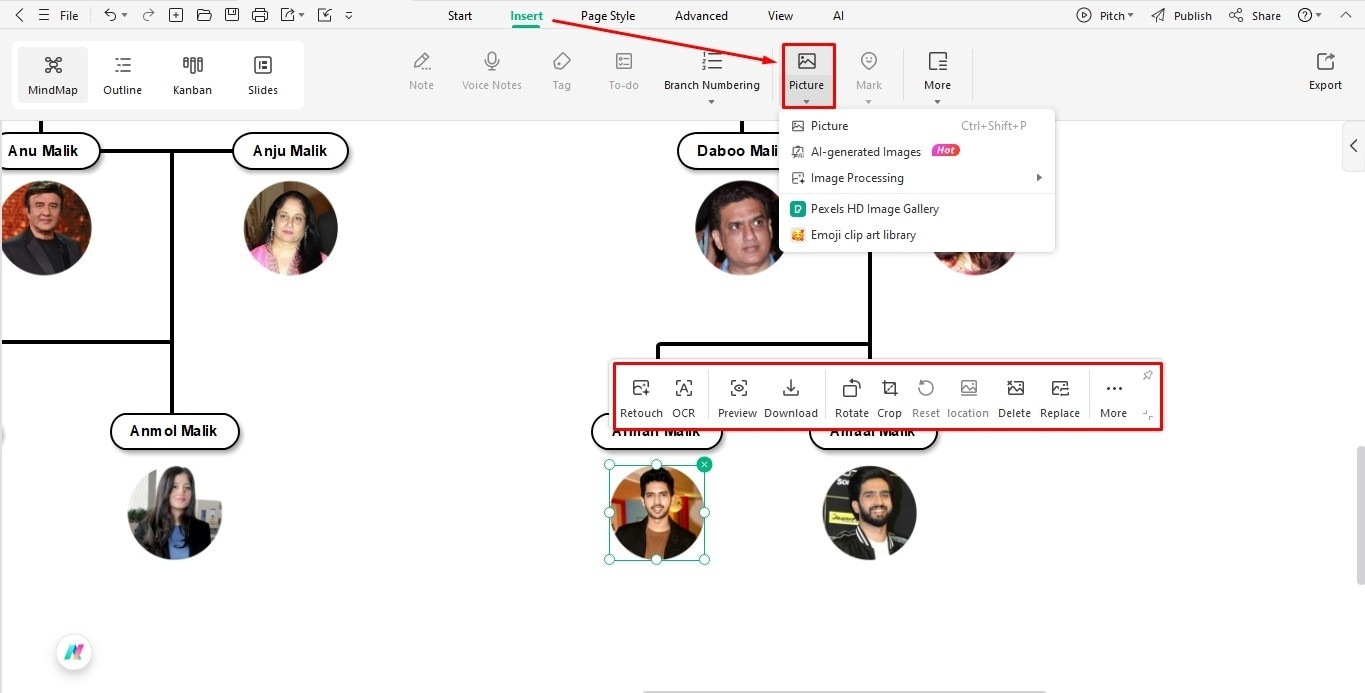Viewport: 1365px width, 693px height.
Task: Retouch the selected image
Action: coord(641,395)
